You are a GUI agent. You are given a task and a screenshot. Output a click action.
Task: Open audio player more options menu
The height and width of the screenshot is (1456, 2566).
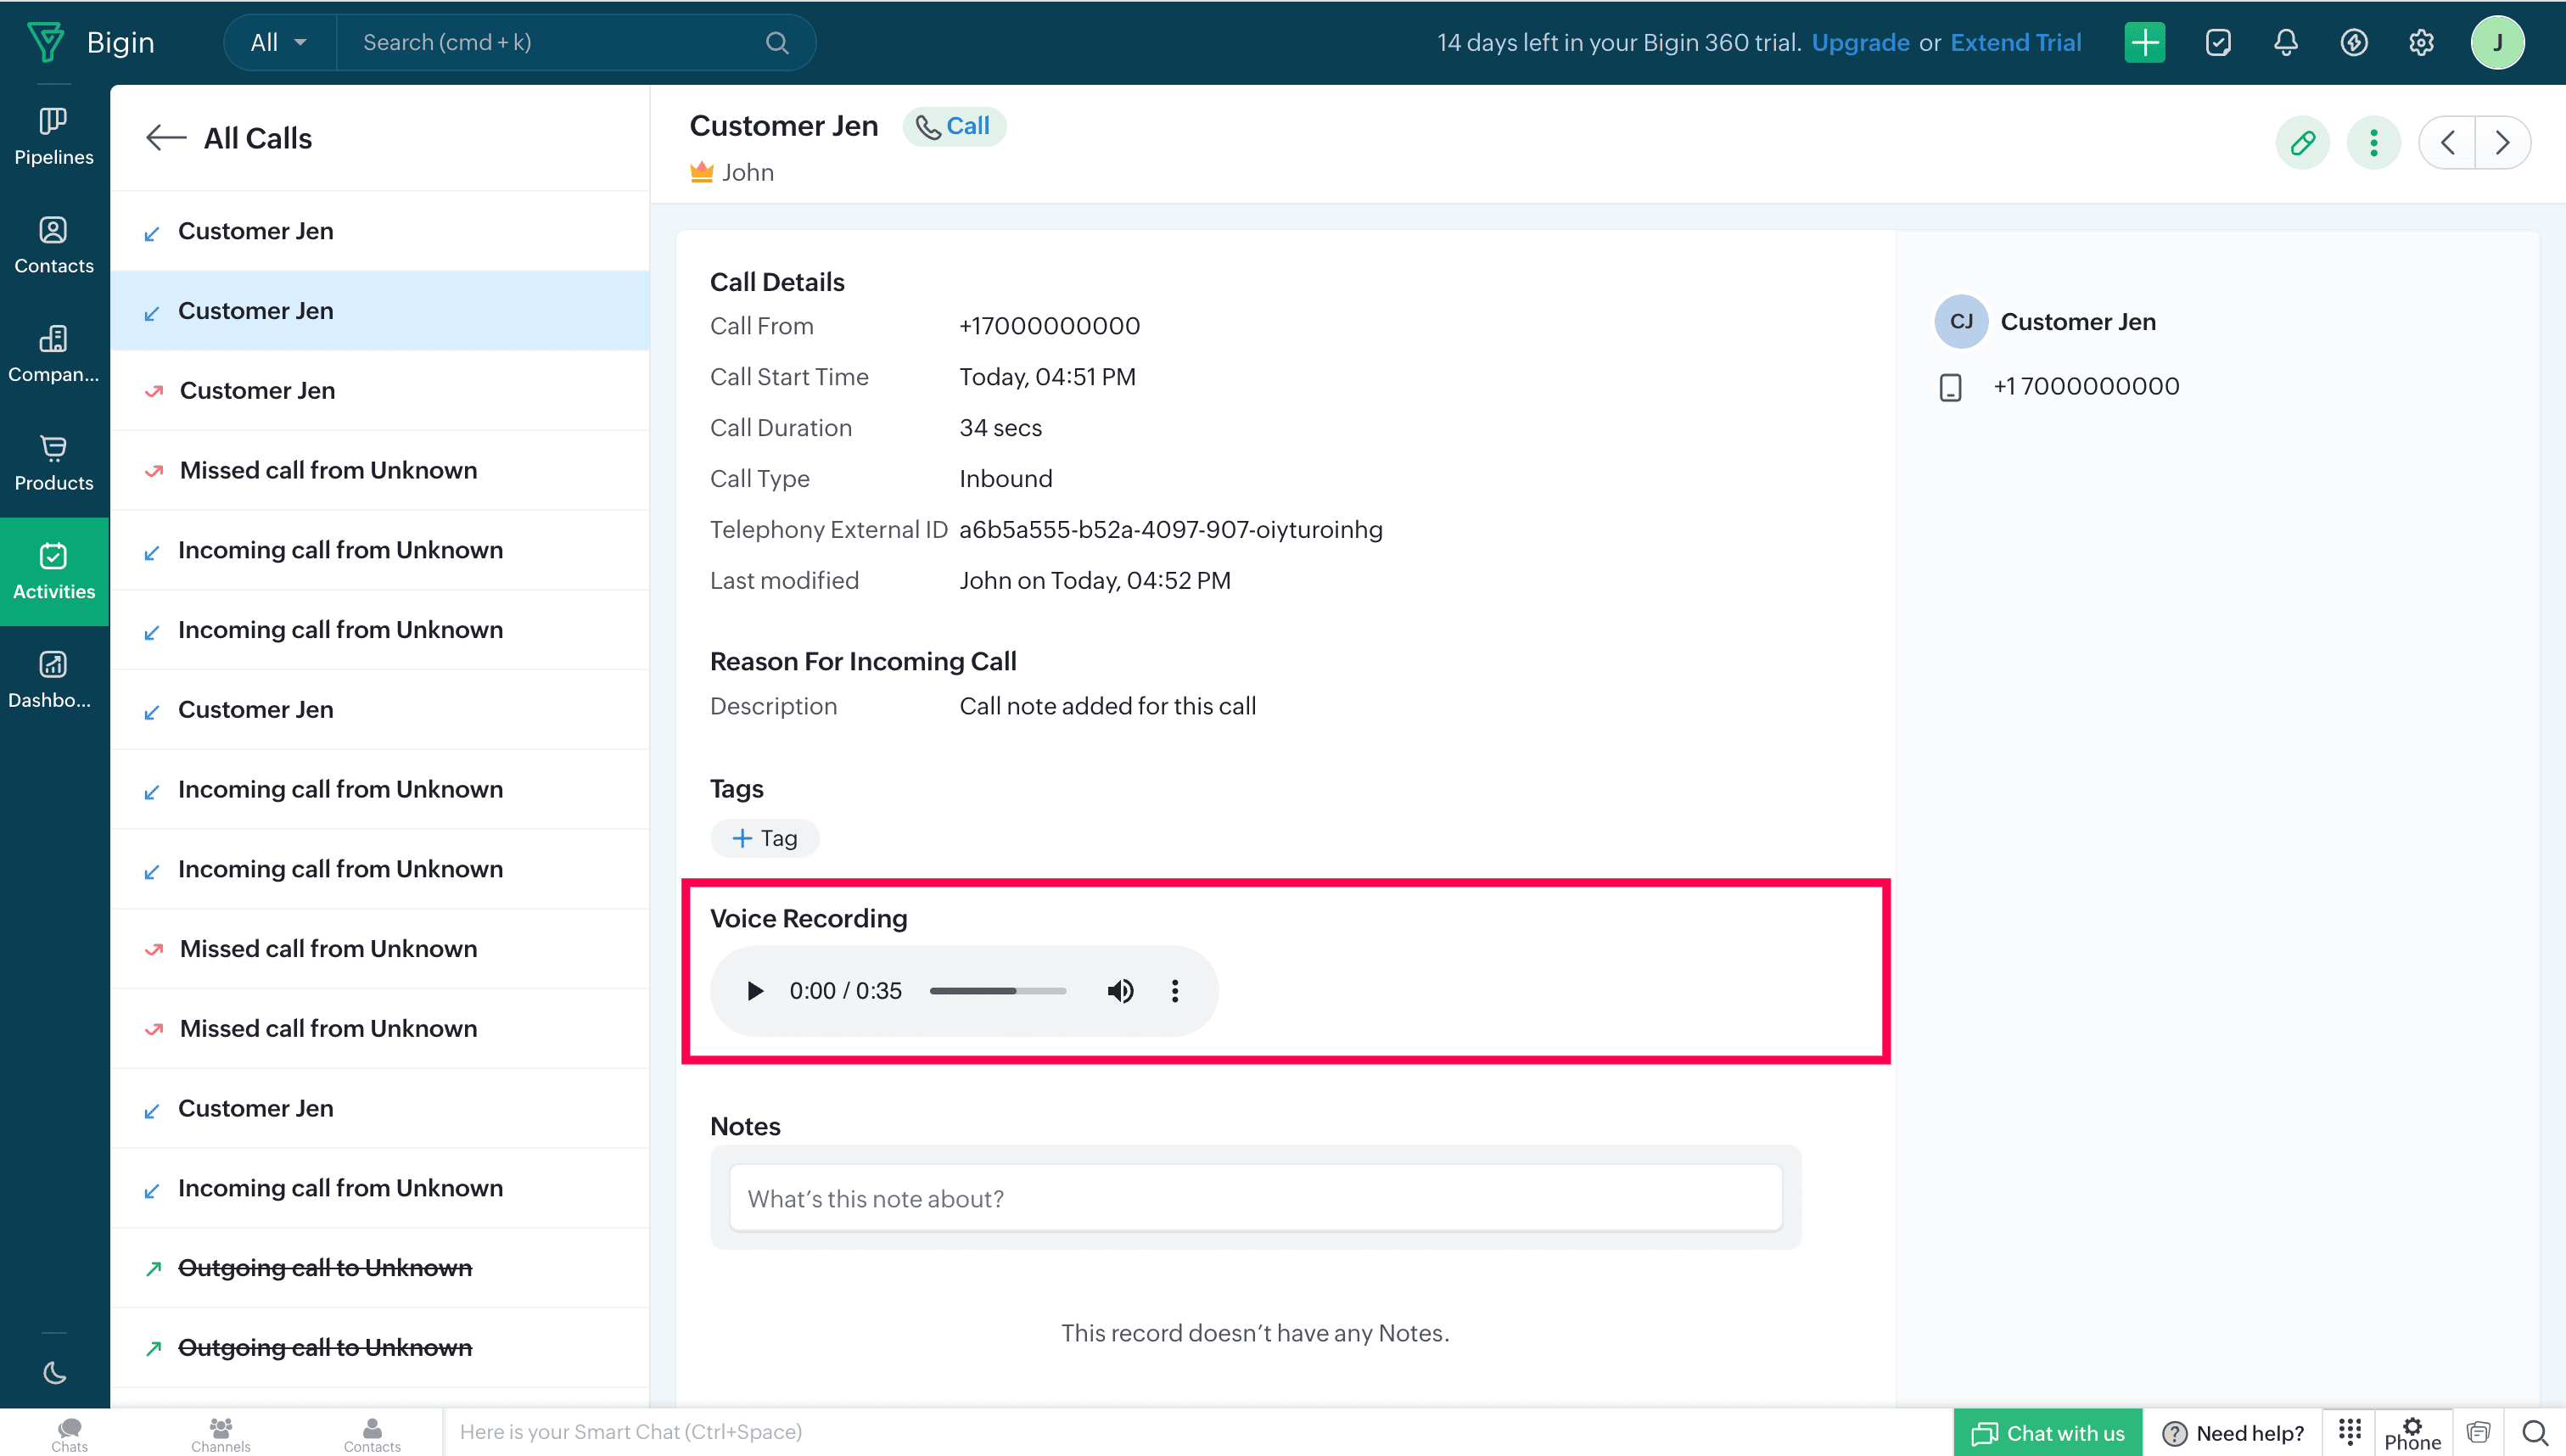click(x=1175, y=991)
